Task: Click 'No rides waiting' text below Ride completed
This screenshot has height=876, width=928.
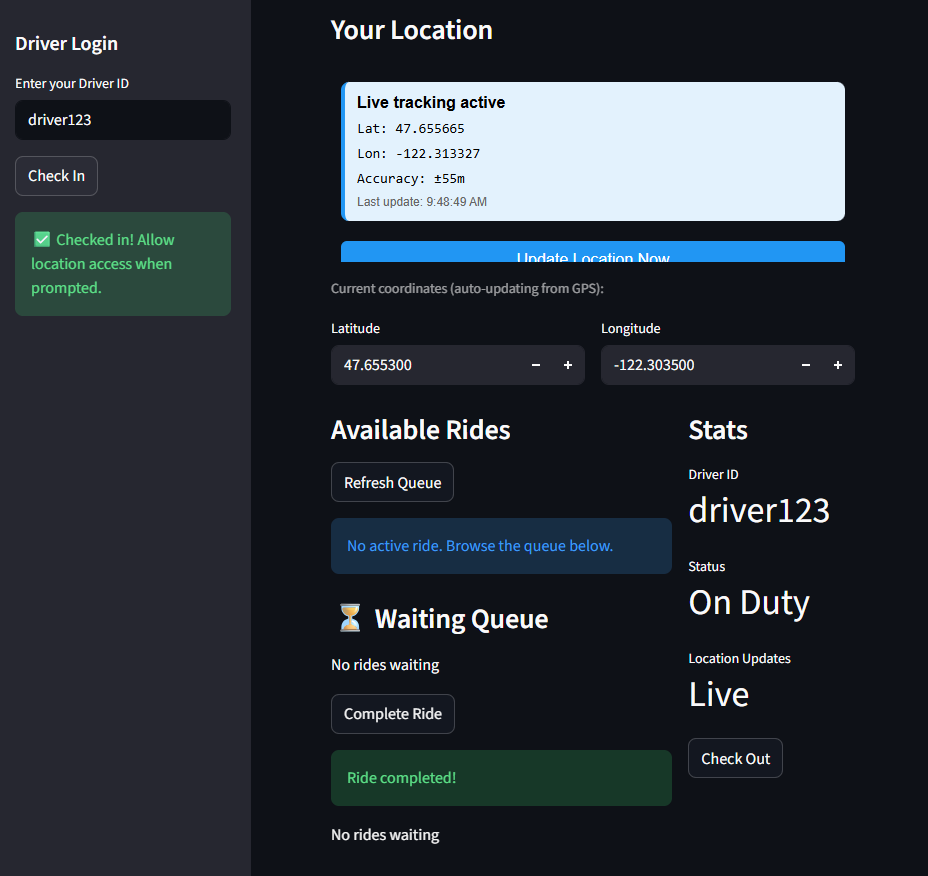Action: click(x=385, y=835)
